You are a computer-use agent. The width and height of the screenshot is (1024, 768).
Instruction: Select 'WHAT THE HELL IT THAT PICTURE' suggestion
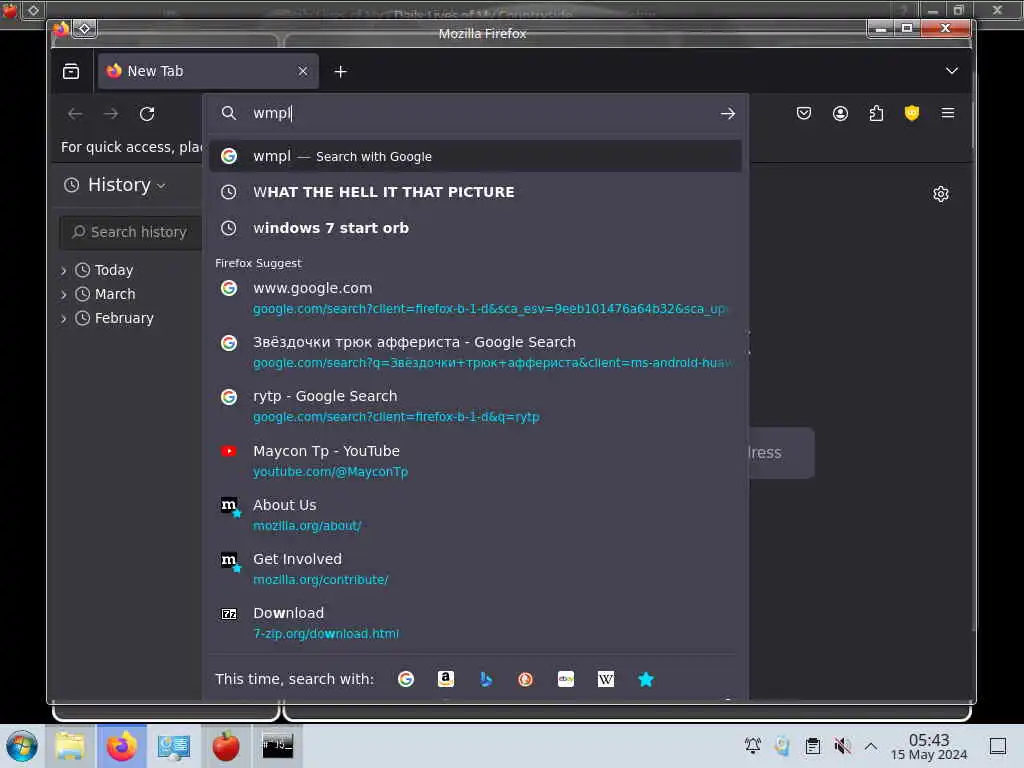[475, 192]
